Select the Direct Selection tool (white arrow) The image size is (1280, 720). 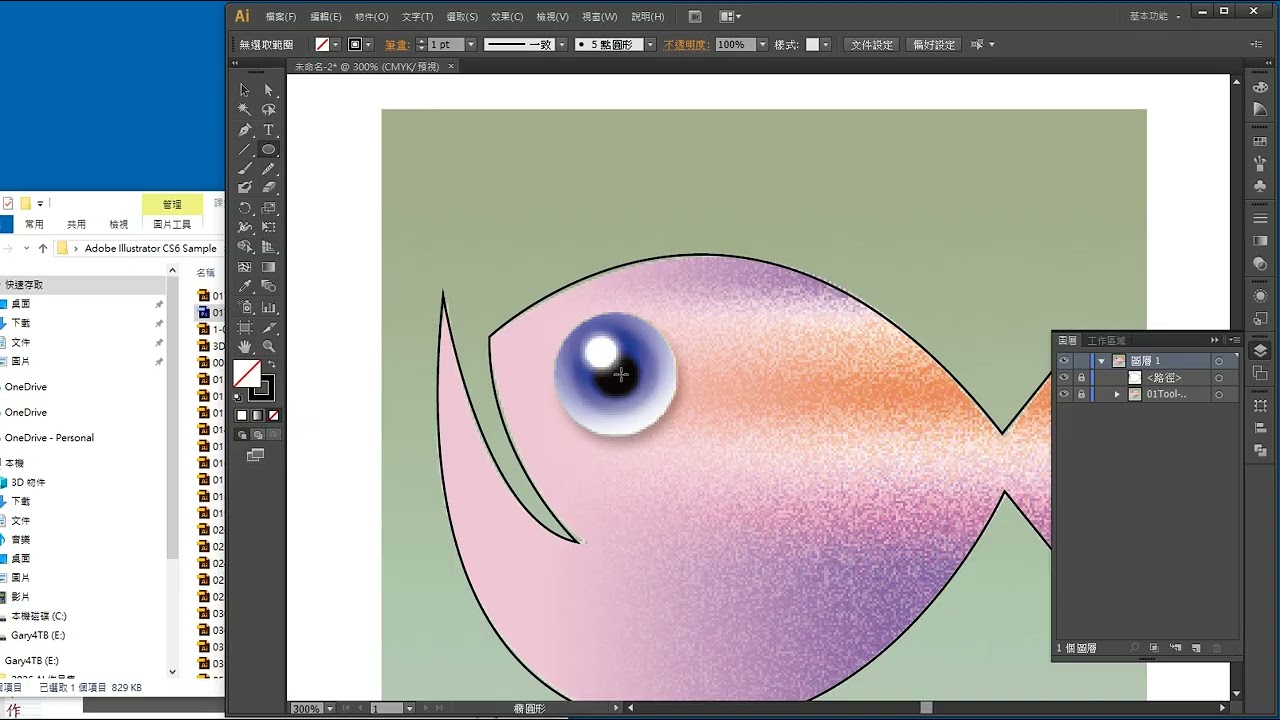pyautogui.click(x=269, y=90)
